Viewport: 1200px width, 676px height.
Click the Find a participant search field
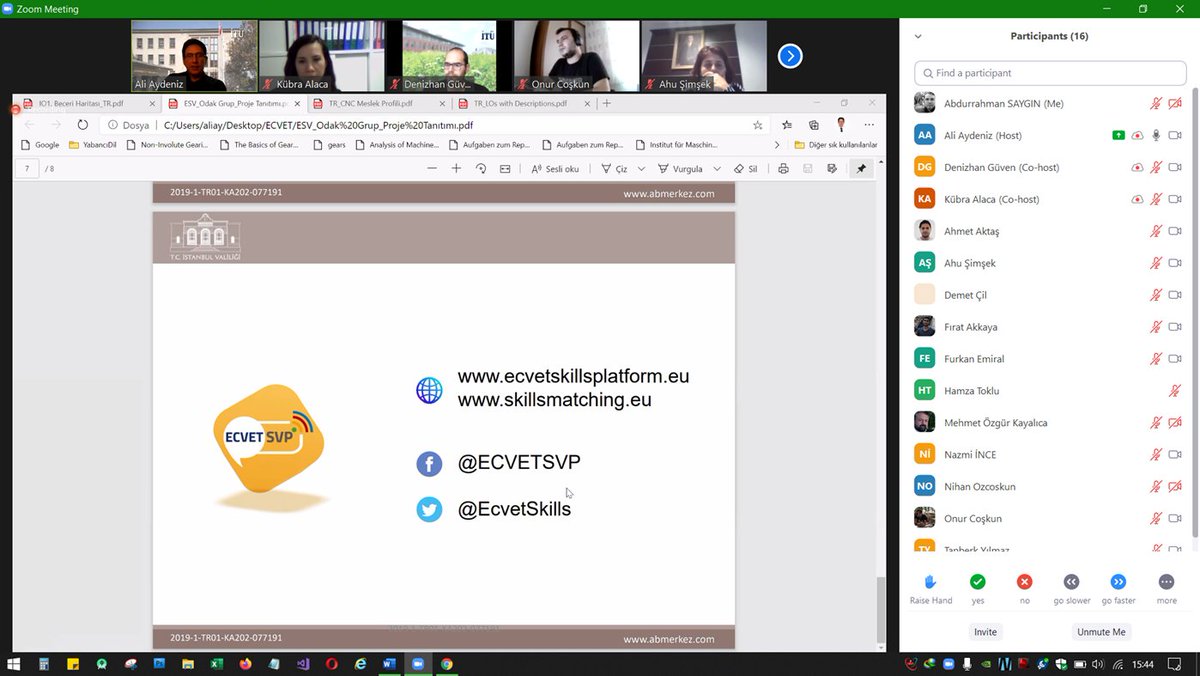pos(1048,73)
